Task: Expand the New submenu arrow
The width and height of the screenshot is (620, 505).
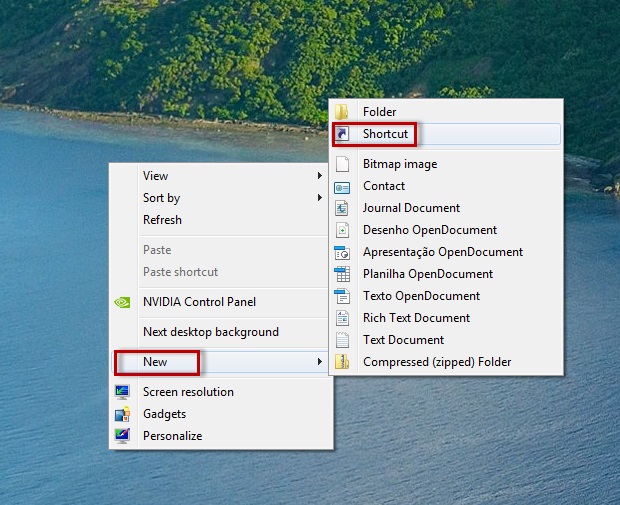Action: (320, 362)
